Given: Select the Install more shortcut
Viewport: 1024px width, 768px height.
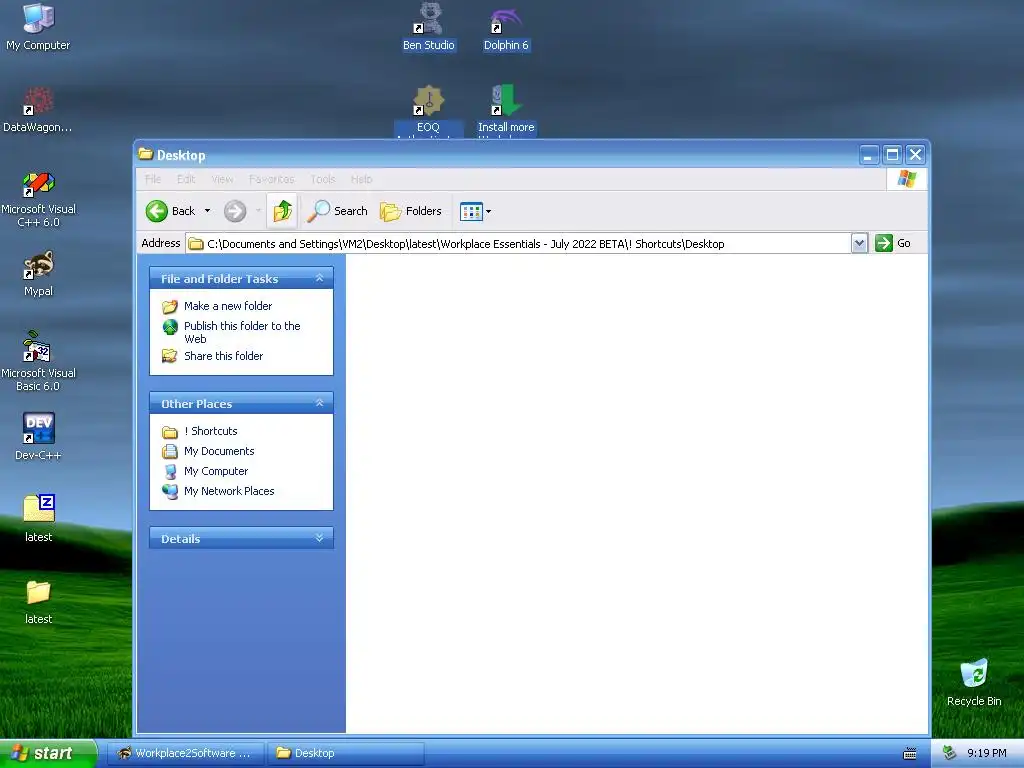Looking at the screenshot, I should (x=506, y=110).
